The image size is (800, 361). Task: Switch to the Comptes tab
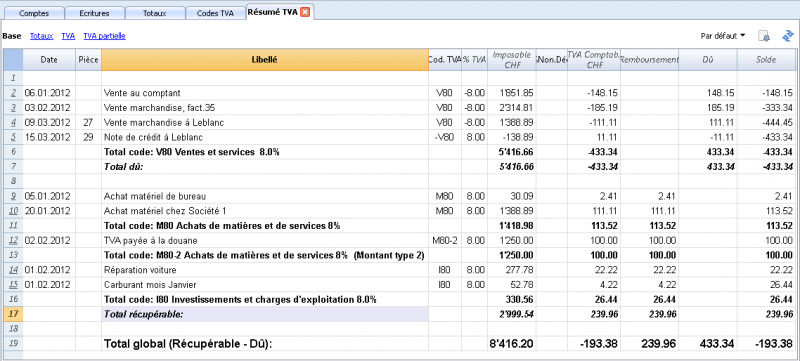click(x=34, y=14)
